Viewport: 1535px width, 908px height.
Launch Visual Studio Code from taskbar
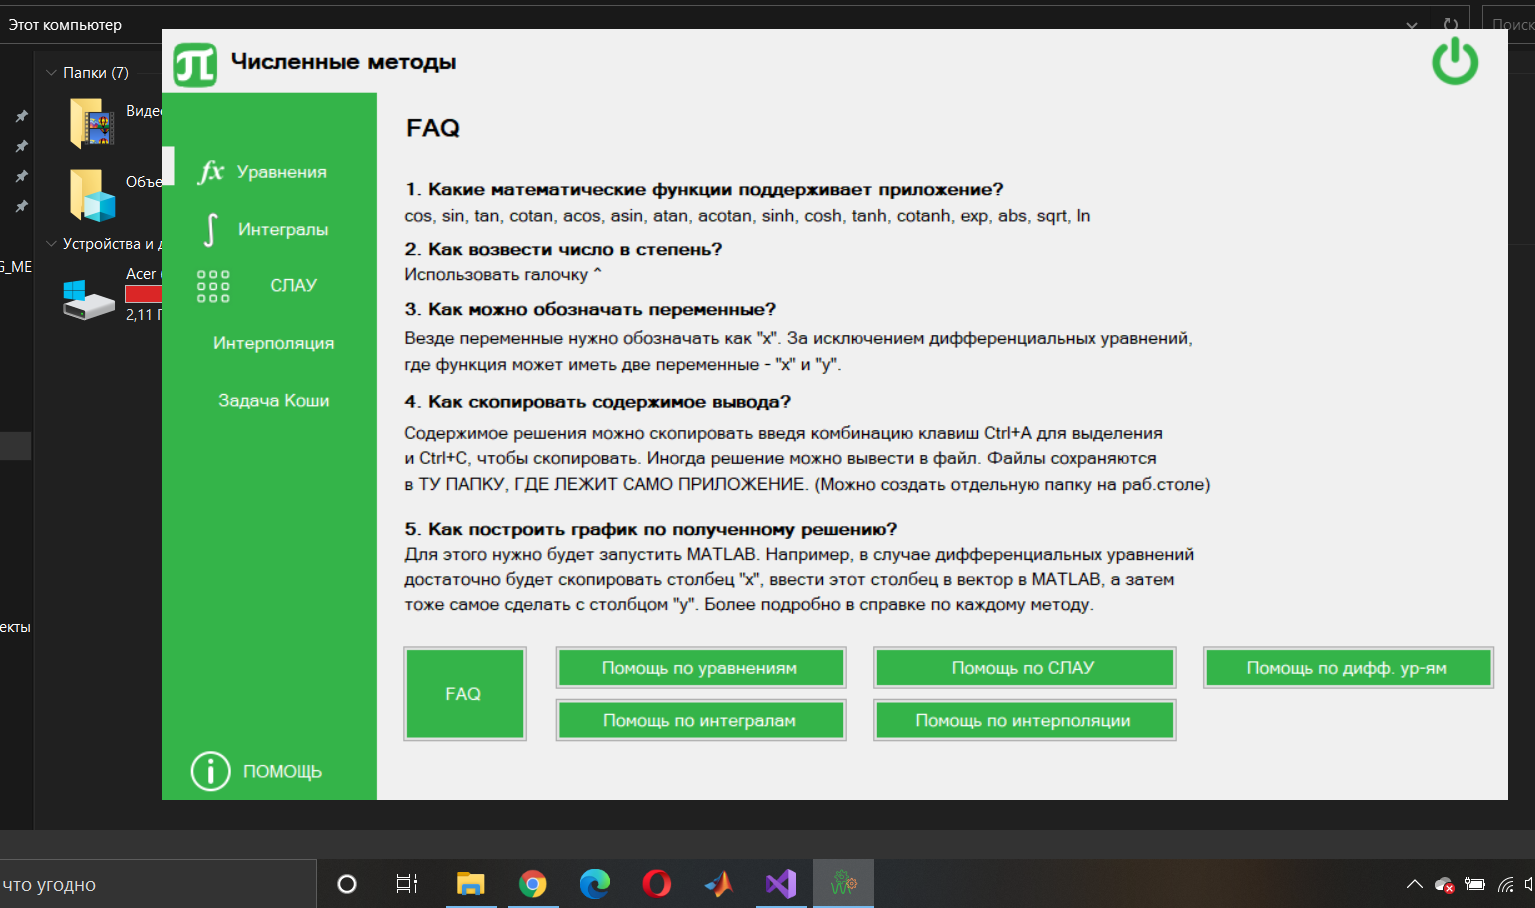[x=781, y=883]
